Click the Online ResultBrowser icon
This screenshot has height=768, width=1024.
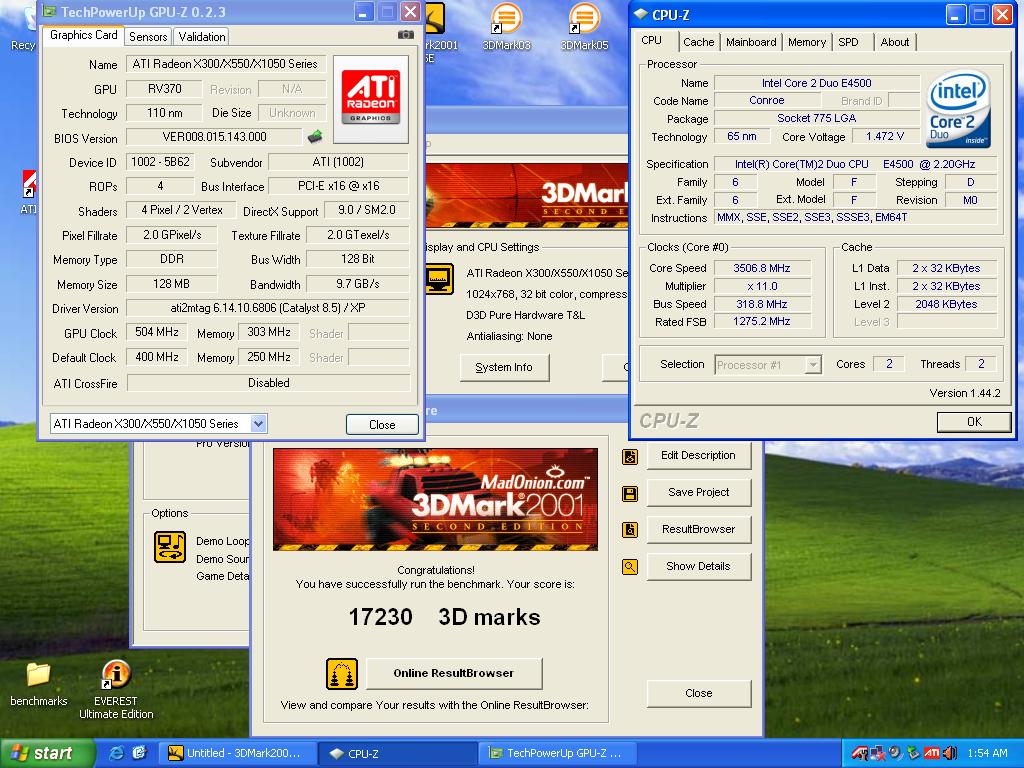point(342,674)
